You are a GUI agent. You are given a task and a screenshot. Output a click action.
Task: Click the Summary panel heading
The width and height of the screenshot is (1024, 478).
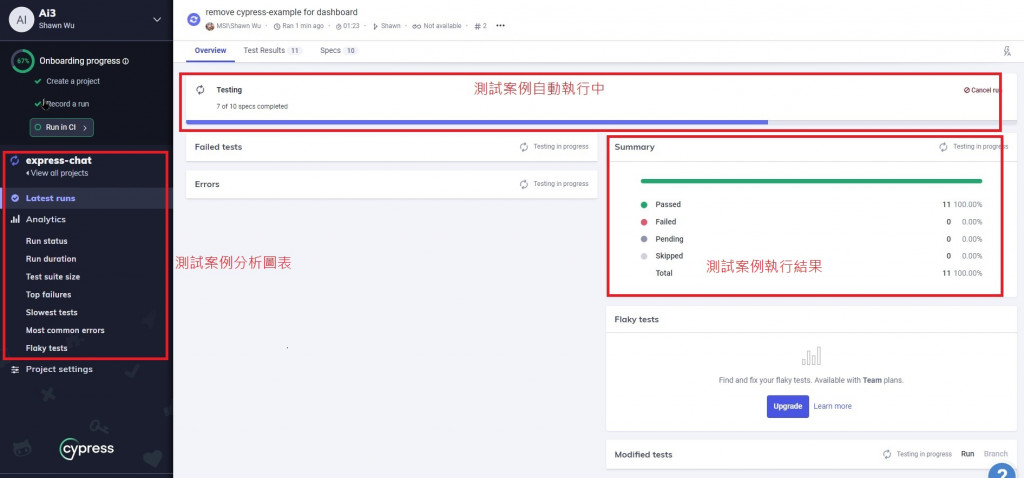point(634,147)
